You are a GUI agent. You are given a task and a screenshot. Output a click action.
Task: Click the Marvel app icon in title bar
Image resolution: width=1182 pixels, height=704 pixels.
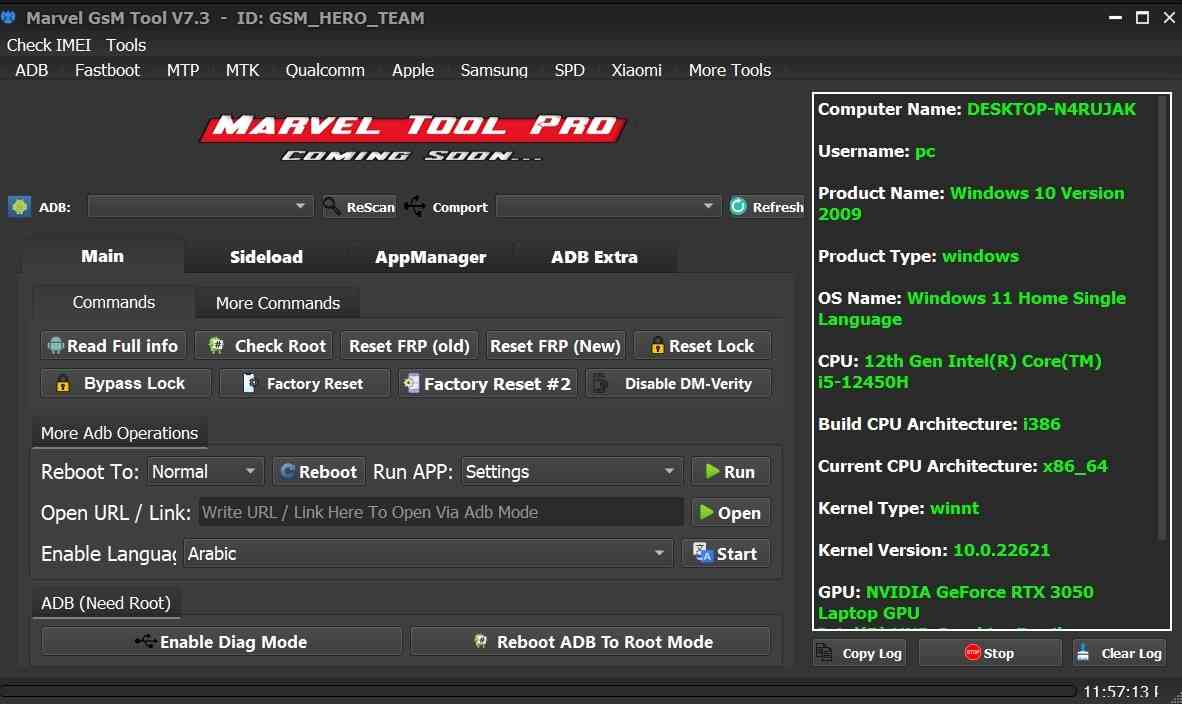point(9,17)
